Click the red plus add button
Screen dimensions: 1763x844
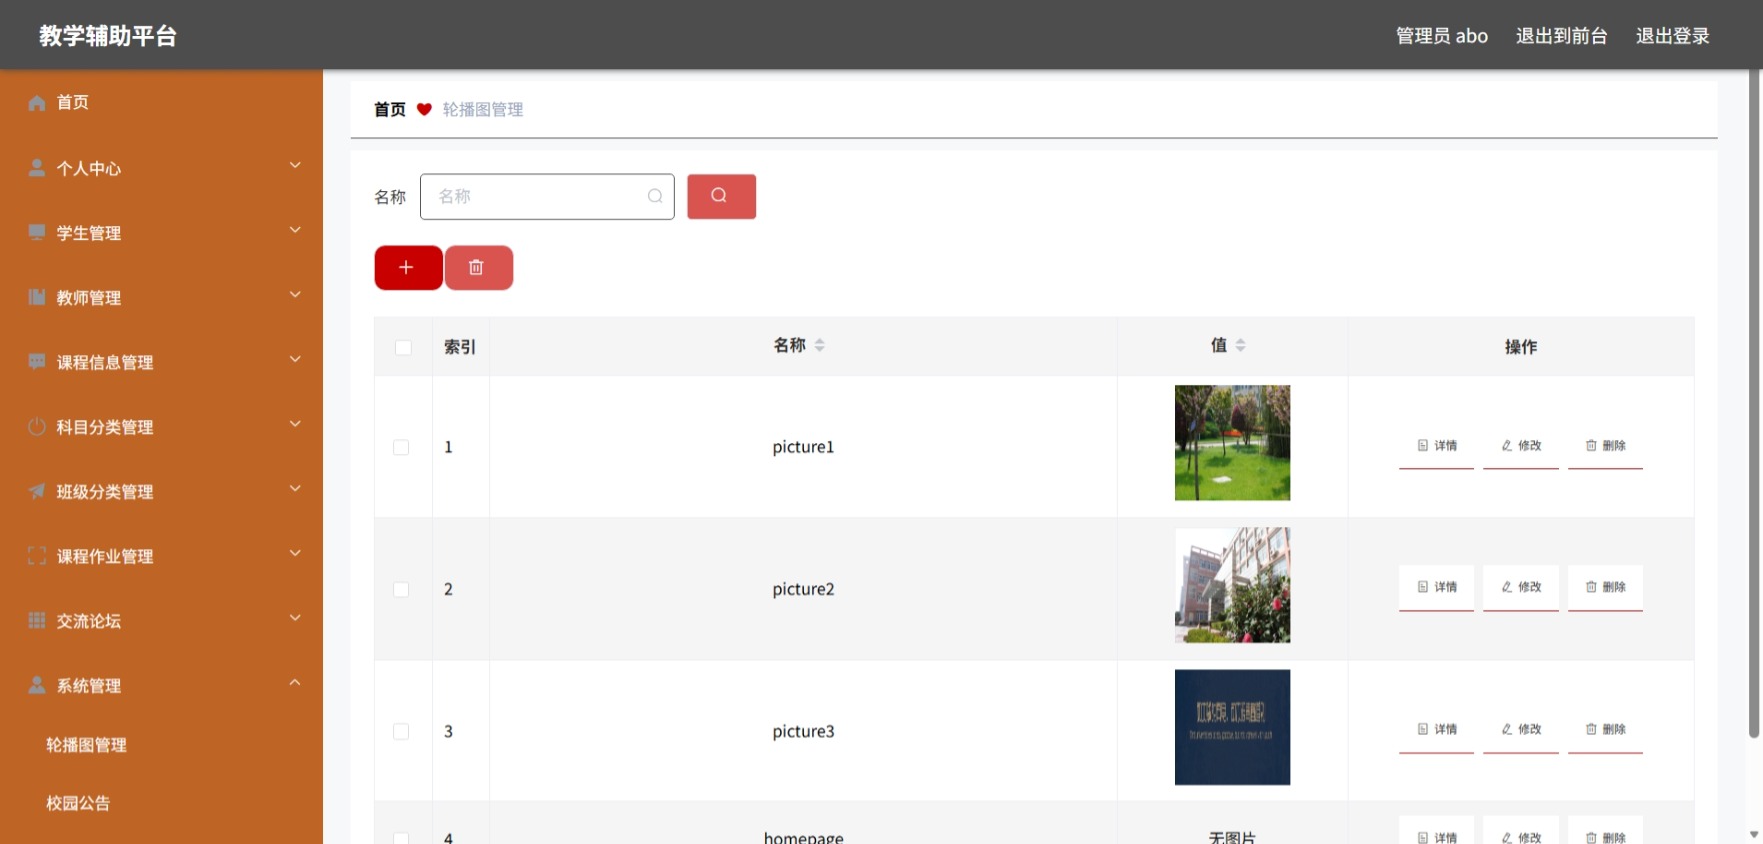point(408,268)
